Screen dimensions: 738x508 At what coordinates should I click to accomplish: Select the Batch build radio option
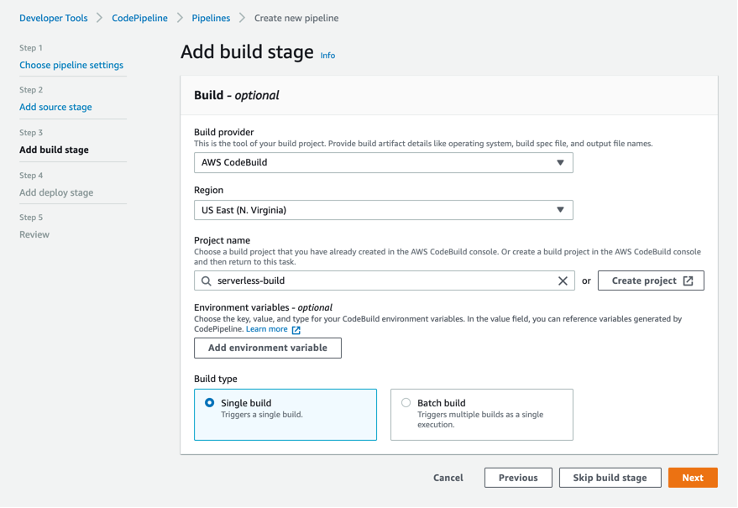[405, 403]
